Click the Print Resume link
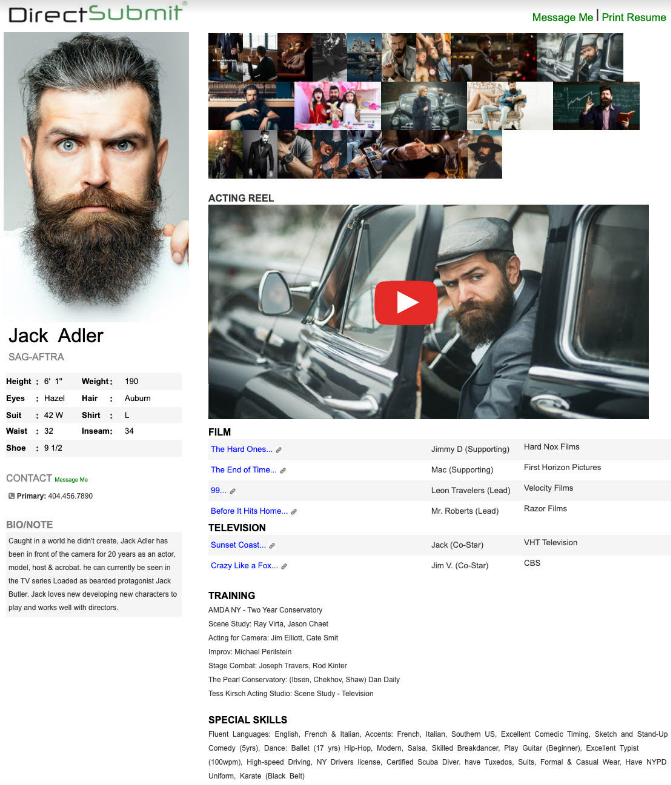Image resolution: width=671 pixels, height=785 pixels. pyautogui.click(x=633, y=17)
